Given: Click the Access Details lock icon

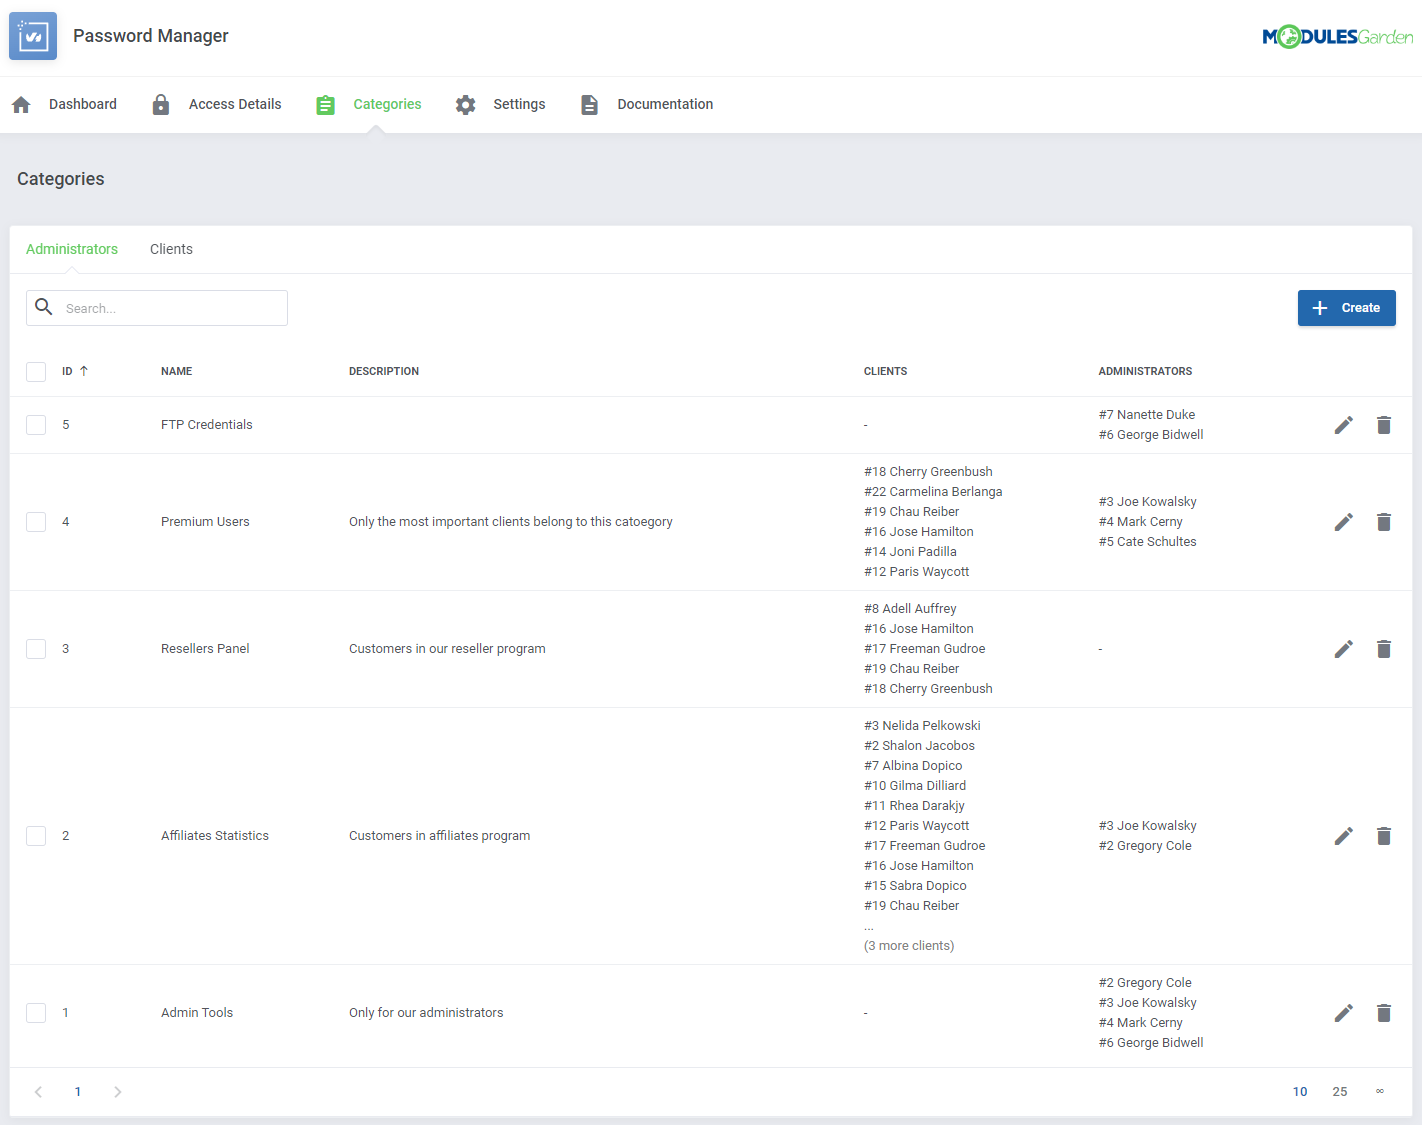Looking at the screenshot, I should [161, 104].
